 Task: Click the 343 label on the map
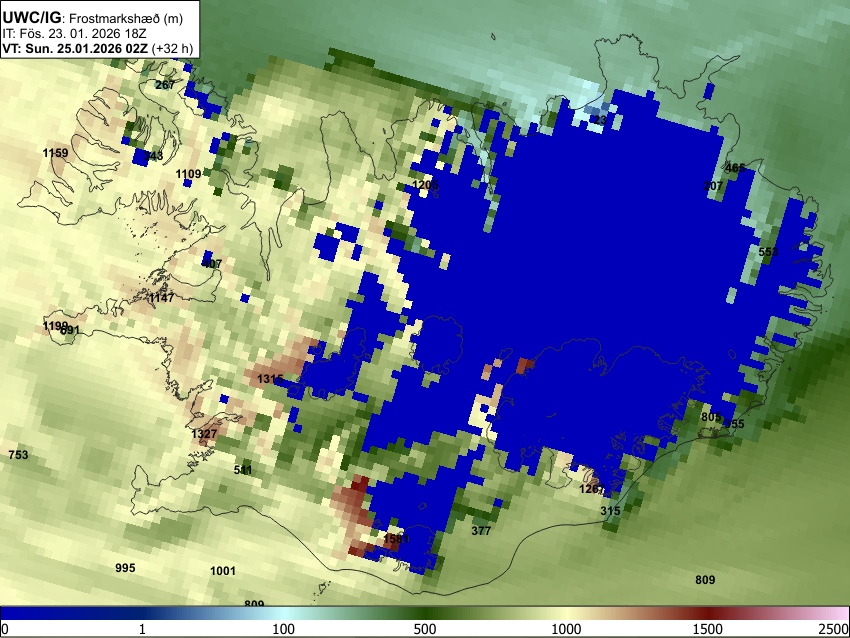(153, 156)
